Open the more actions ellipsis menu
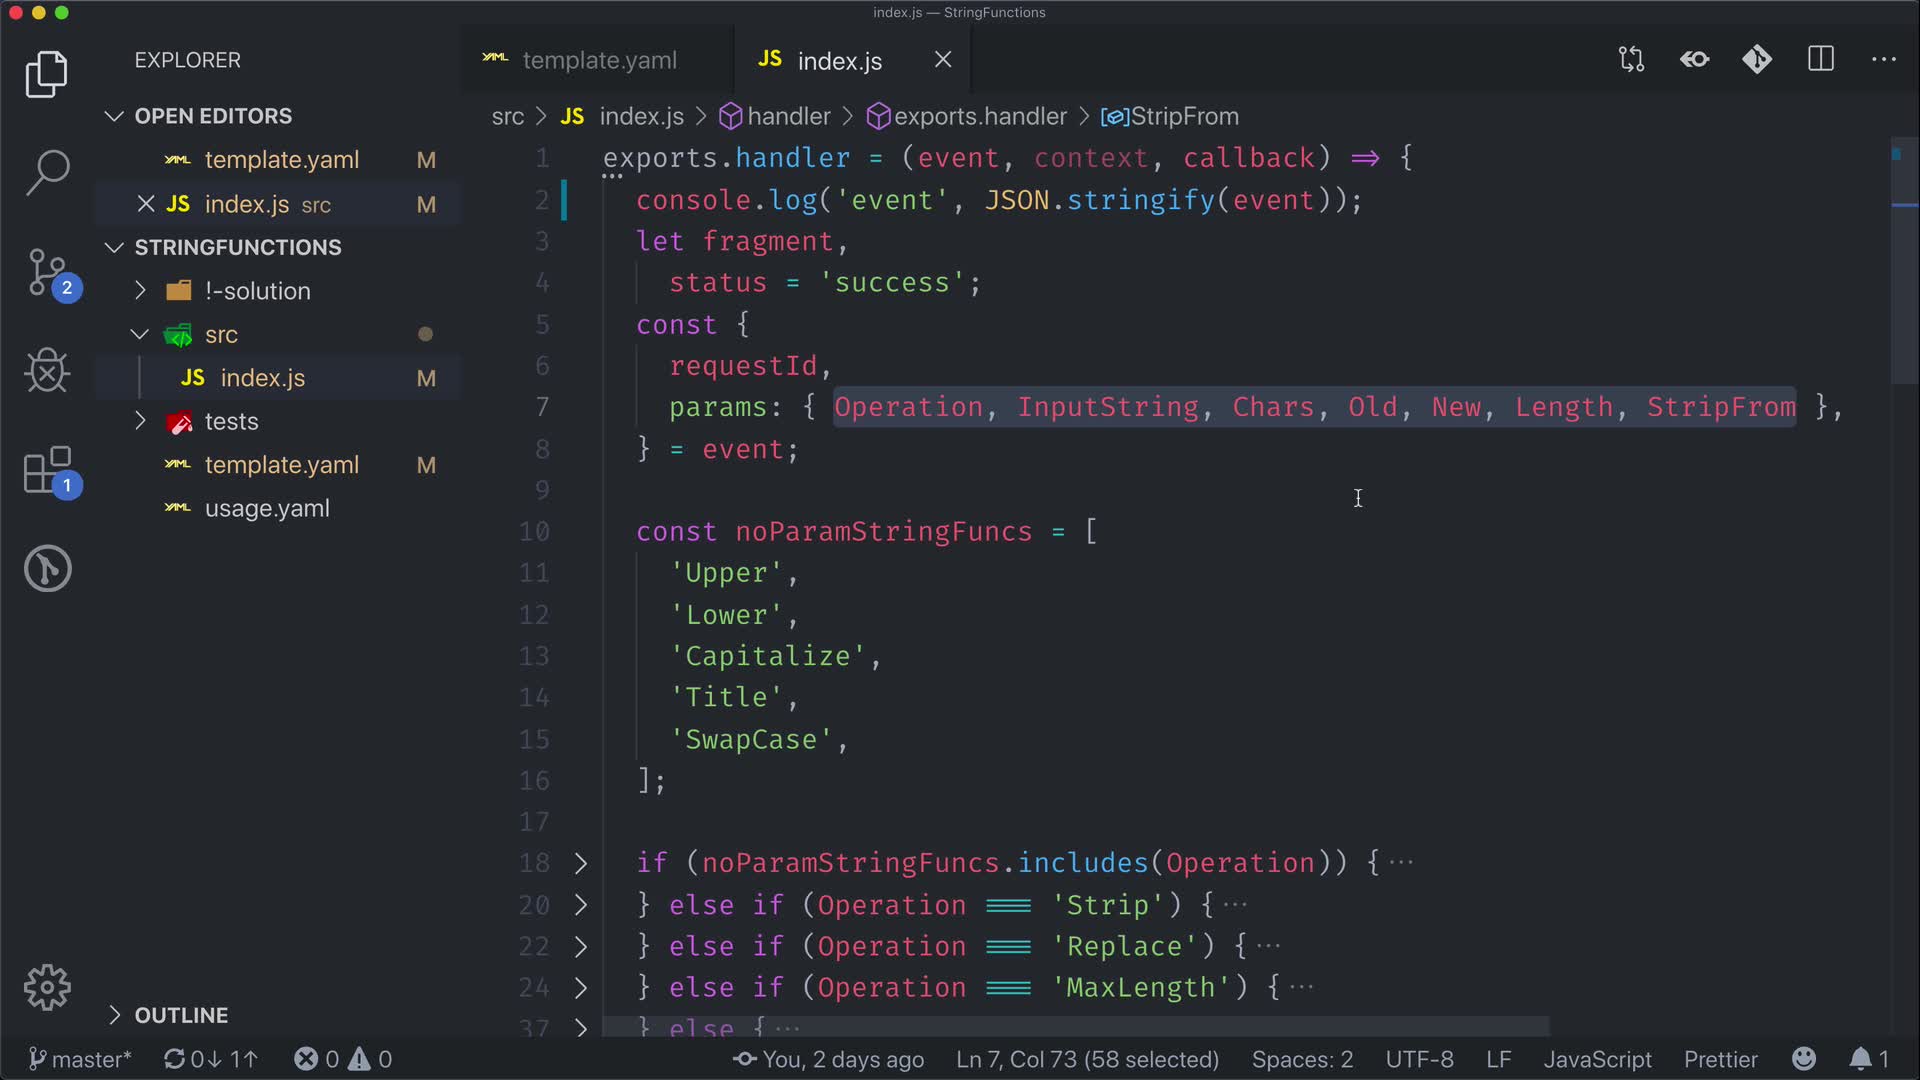The image size is (1920, 1080). [x=1883, y=60]
